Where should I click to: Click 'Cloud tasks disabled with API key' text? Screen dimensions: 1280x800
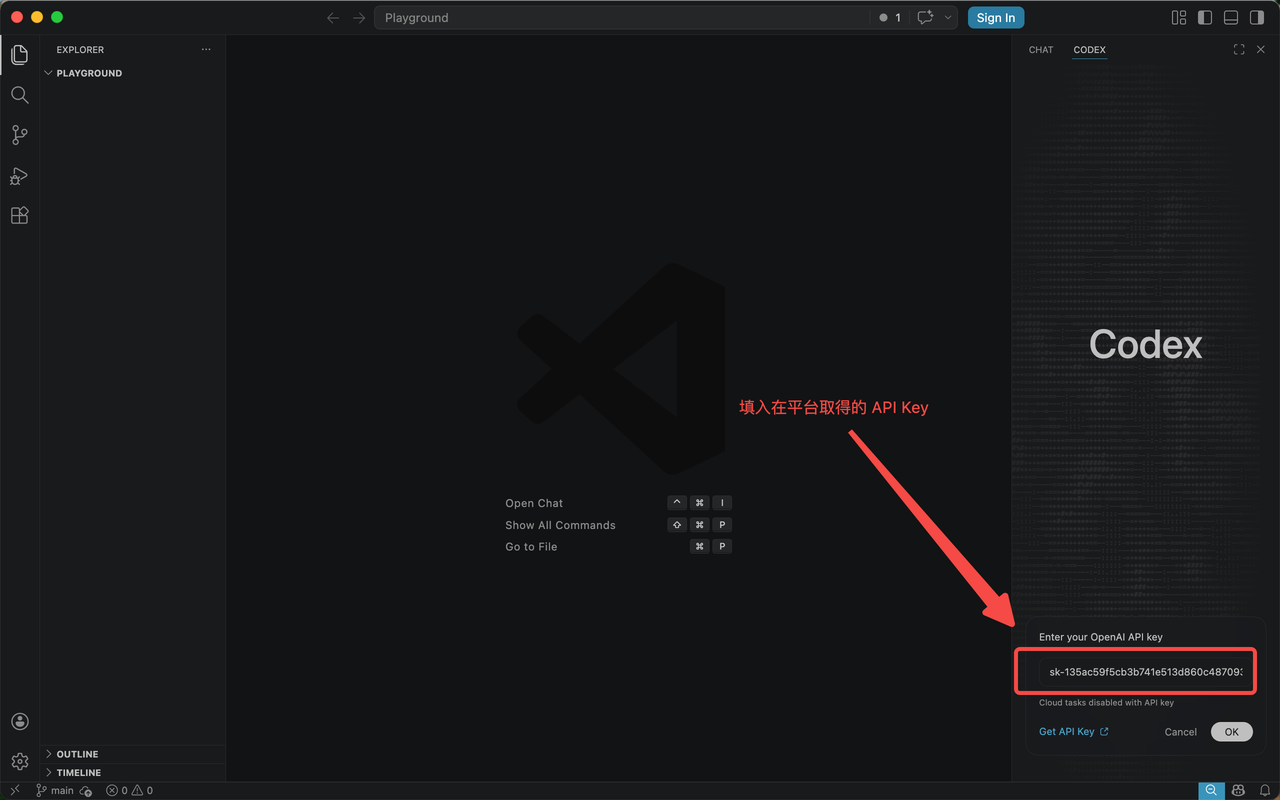1106,703
